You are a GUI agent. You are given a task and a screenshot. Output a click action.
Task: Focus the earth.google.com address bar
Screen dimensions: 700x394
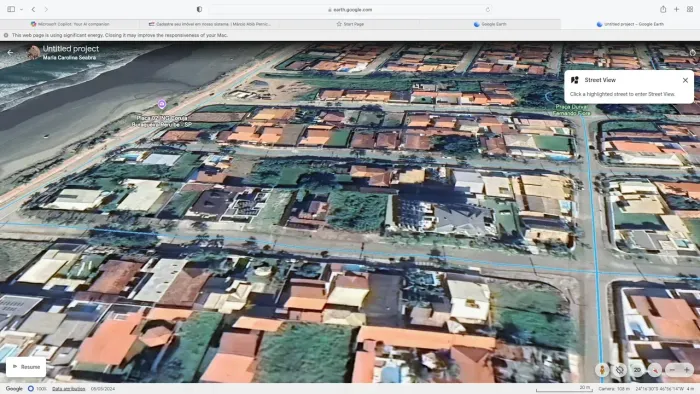(350, 9)
